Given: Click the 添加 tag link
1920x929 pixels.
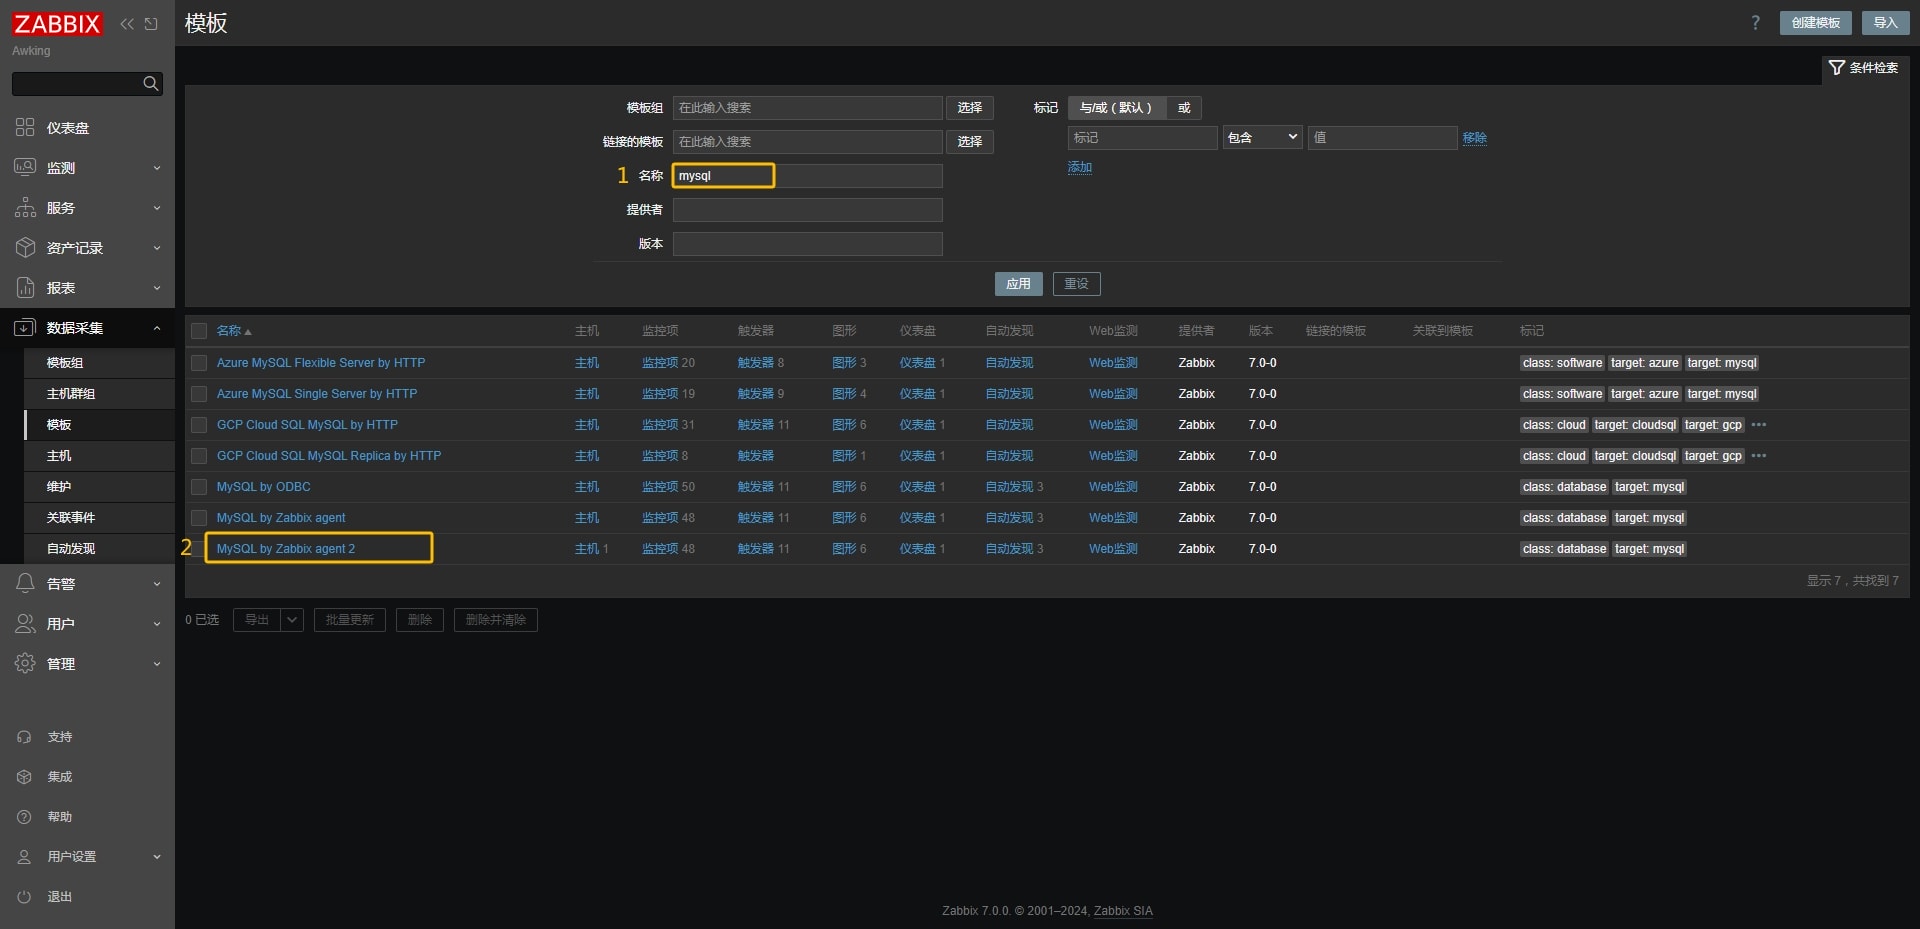Looking at the screenshot, I should tap(1080, 167).
